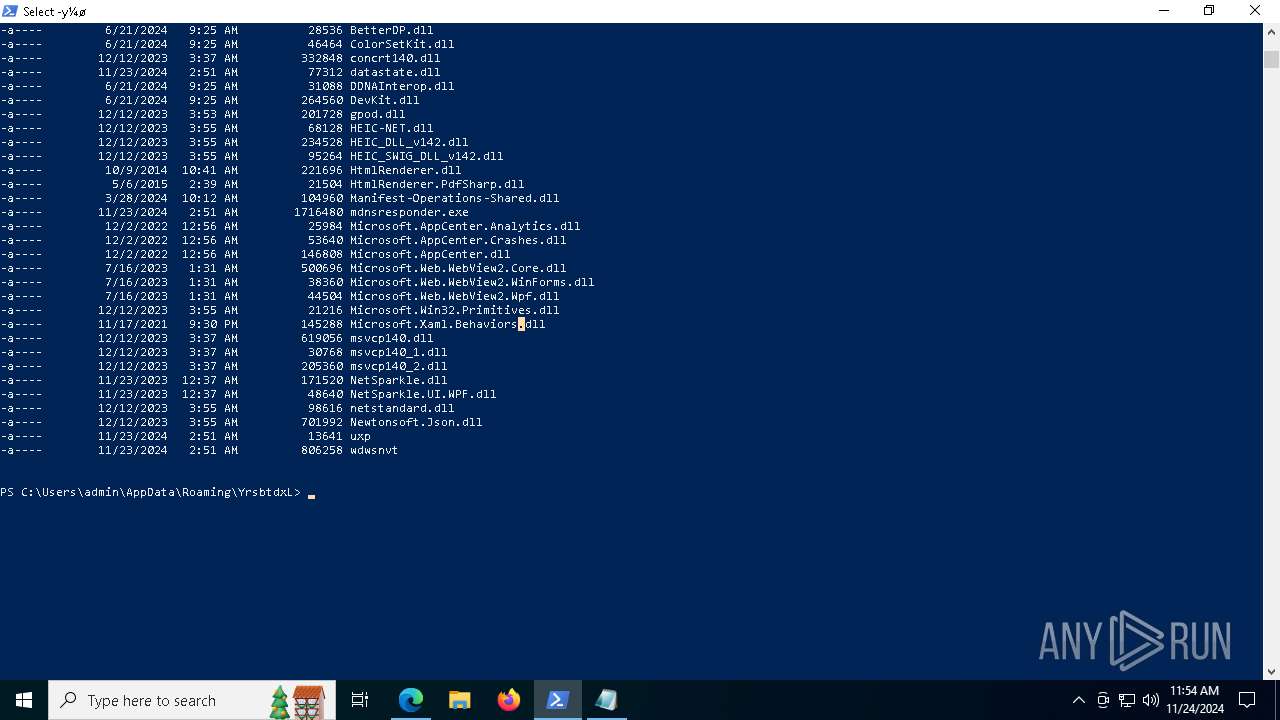The width and height of the screenshot is (1280, 720).
Task: Click the date 3/28/2024 in the listing
Action: click(x=136, y=198)
